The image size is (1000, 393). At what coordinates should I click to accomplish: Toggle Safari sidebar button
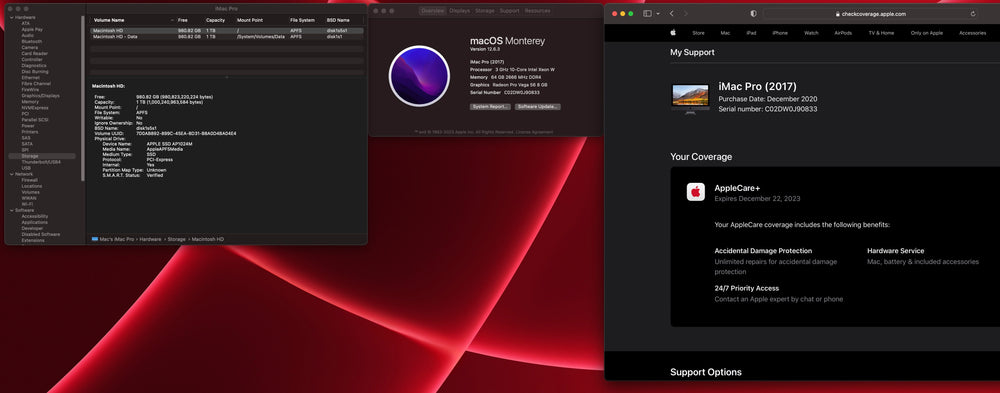647,13
